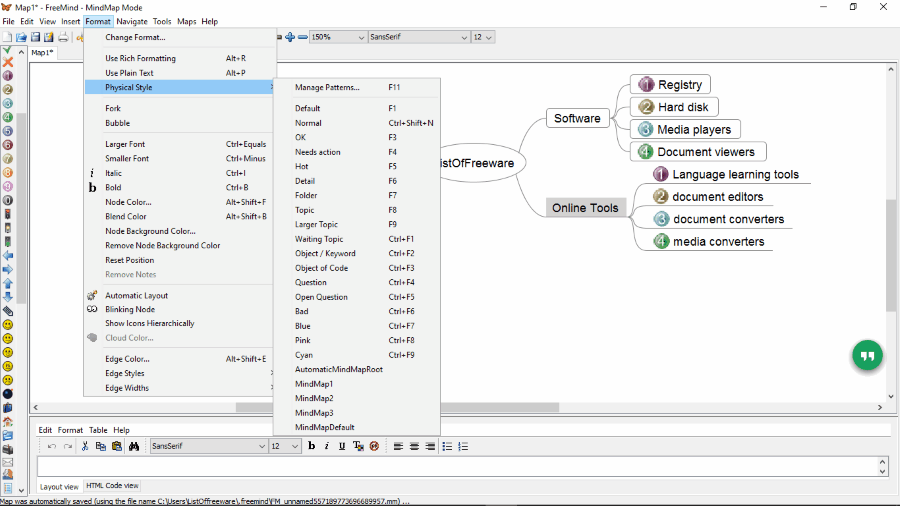The height and width of the screenshot is (506, 900).
Task: Insert a bulleted list in note editor
Action: tap(447, 446)
